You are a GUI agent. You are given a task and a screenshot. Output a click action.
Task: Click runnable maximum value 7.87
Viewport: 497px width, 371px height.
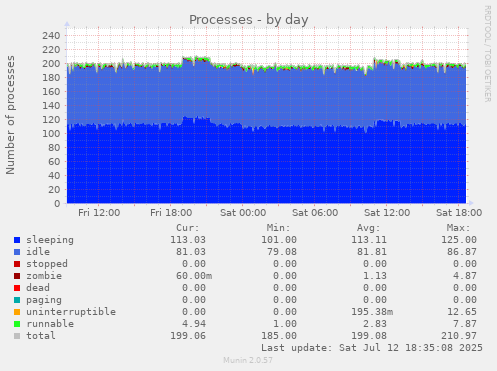pos(465,324)
